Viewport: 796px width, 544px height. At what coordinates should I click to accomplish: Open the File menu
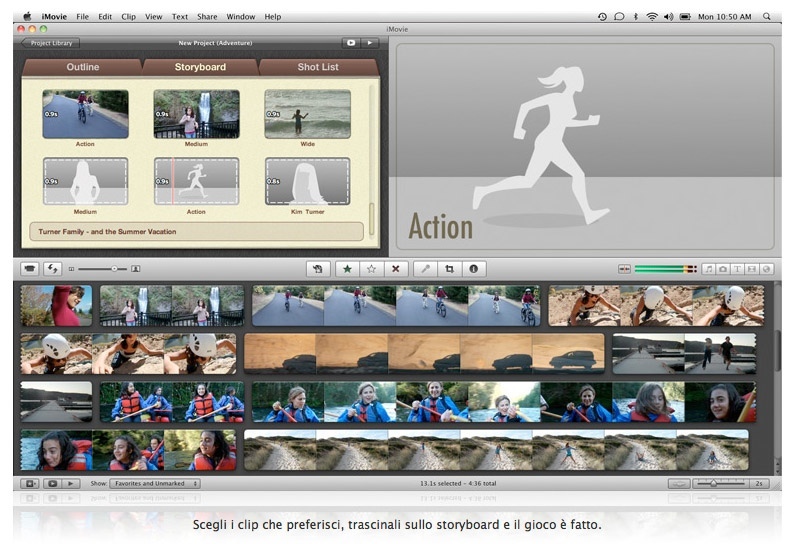click(x=82, y=16)
